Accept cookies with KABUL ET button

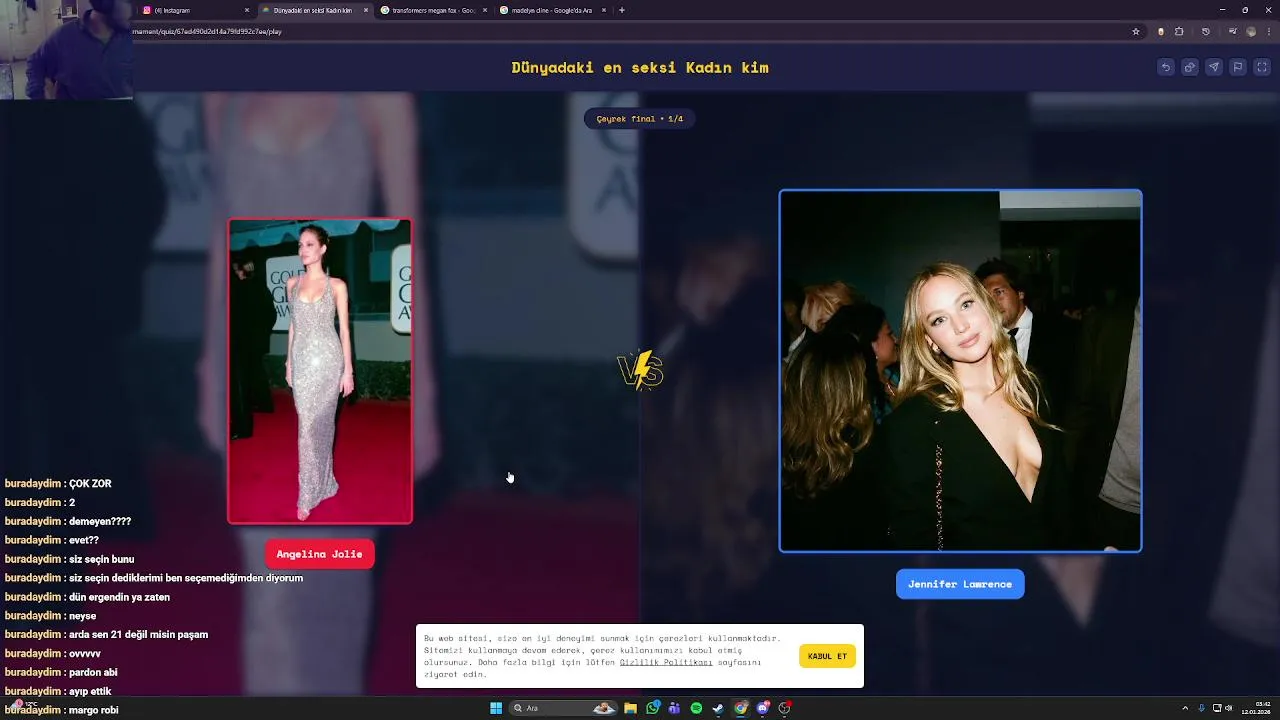(x=827, y=656)
